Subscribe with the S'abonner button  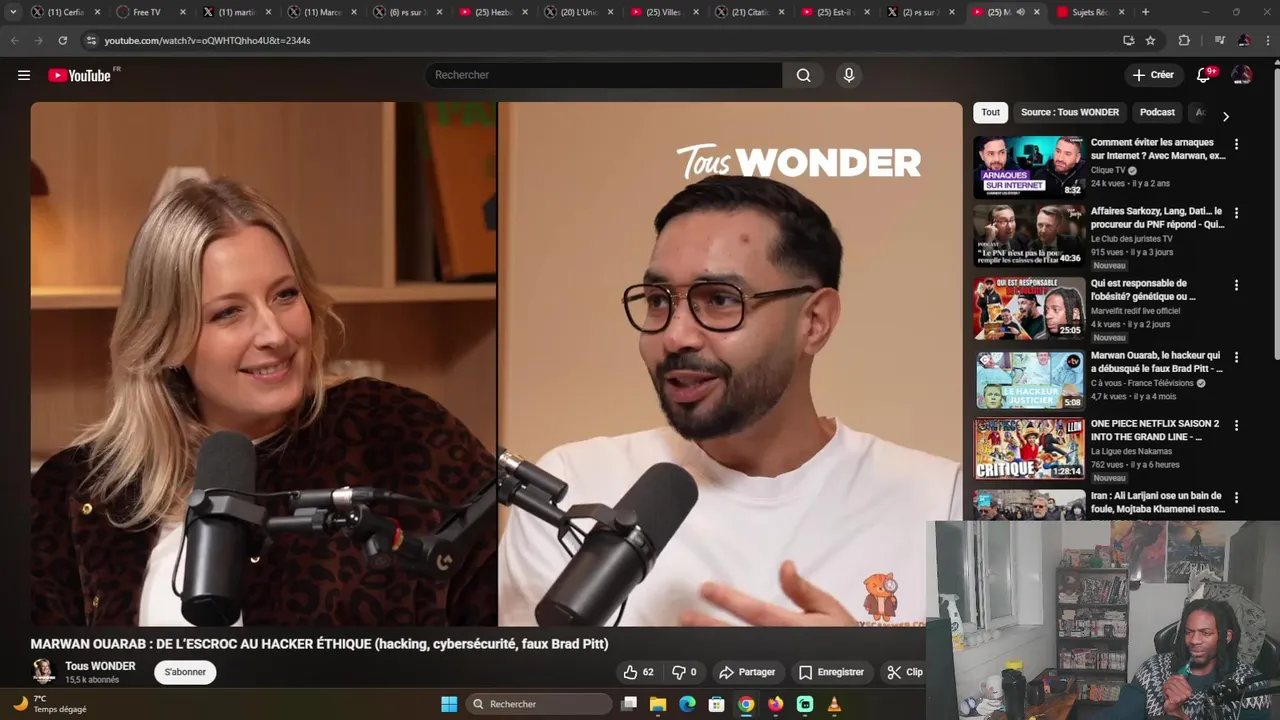click(x=185, y=672)
